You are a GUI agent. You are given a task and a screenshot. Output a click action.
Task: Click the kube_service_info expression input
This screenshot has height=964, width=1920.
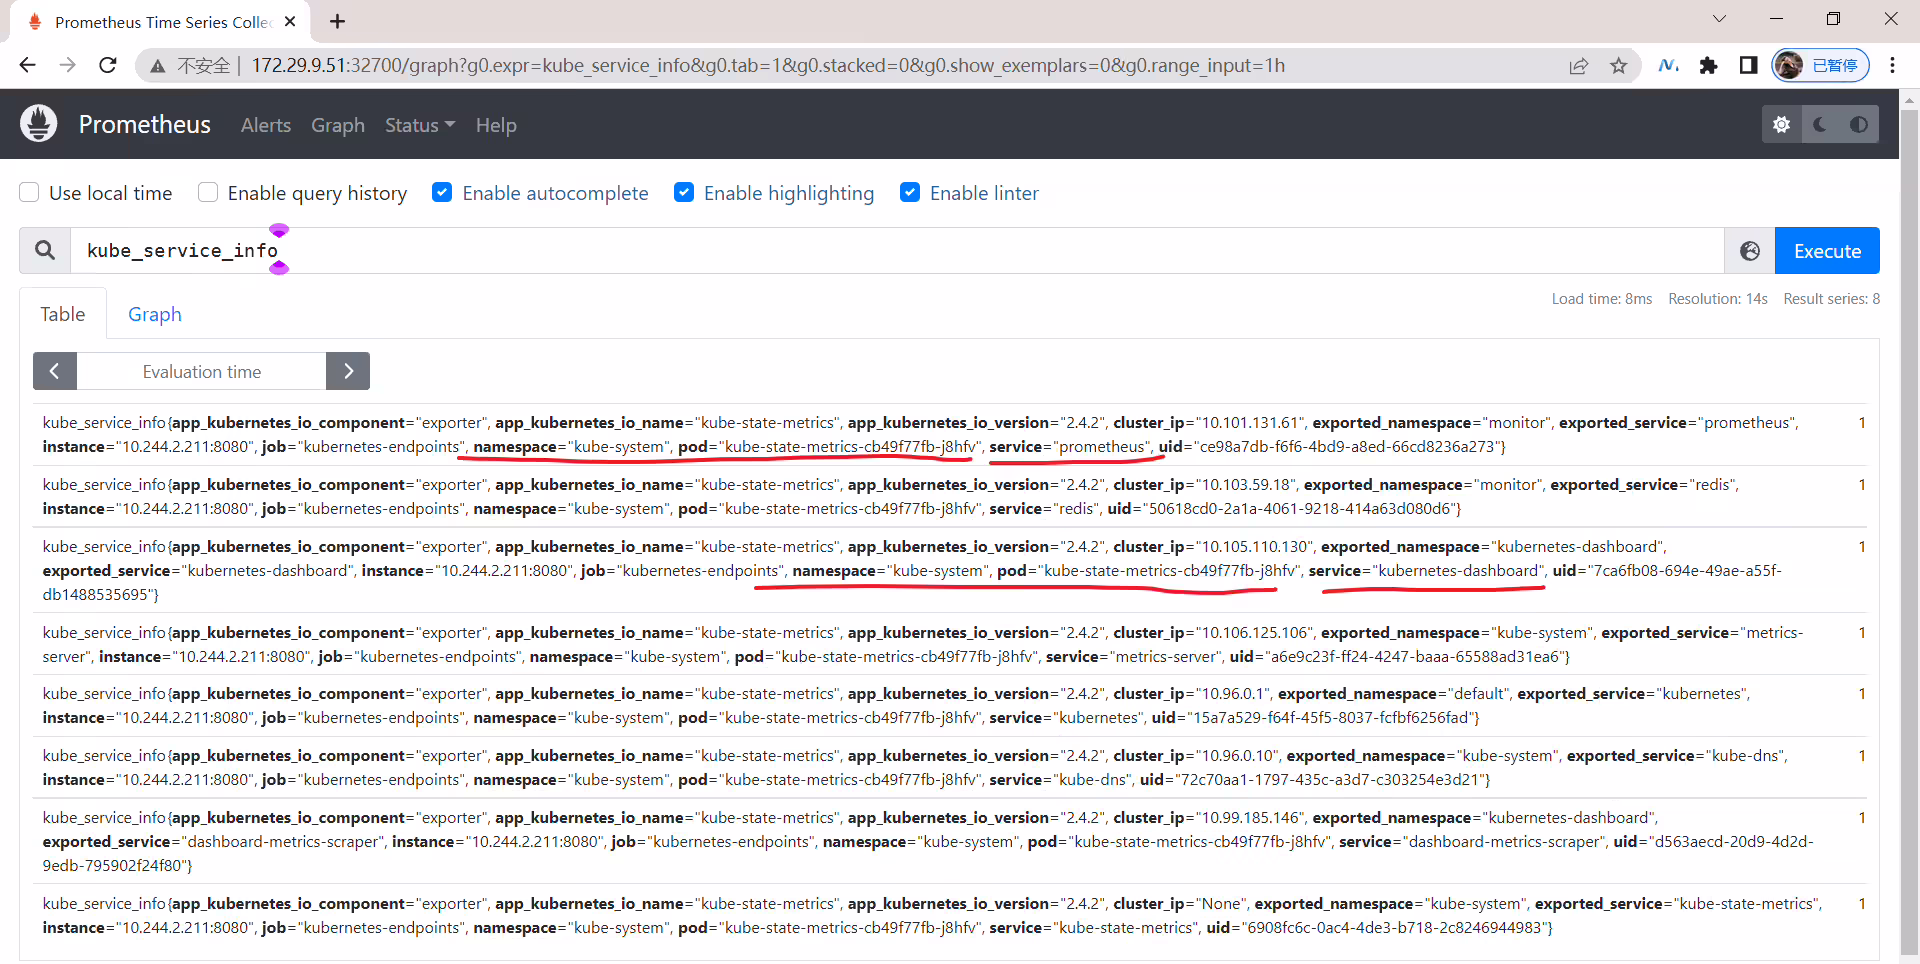[897, 251]
